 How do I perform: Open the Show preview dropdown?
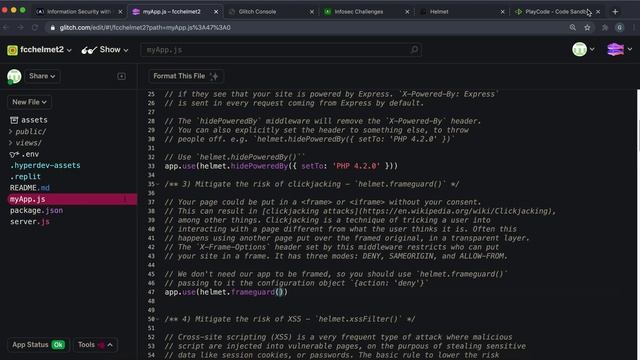[105, 50]
